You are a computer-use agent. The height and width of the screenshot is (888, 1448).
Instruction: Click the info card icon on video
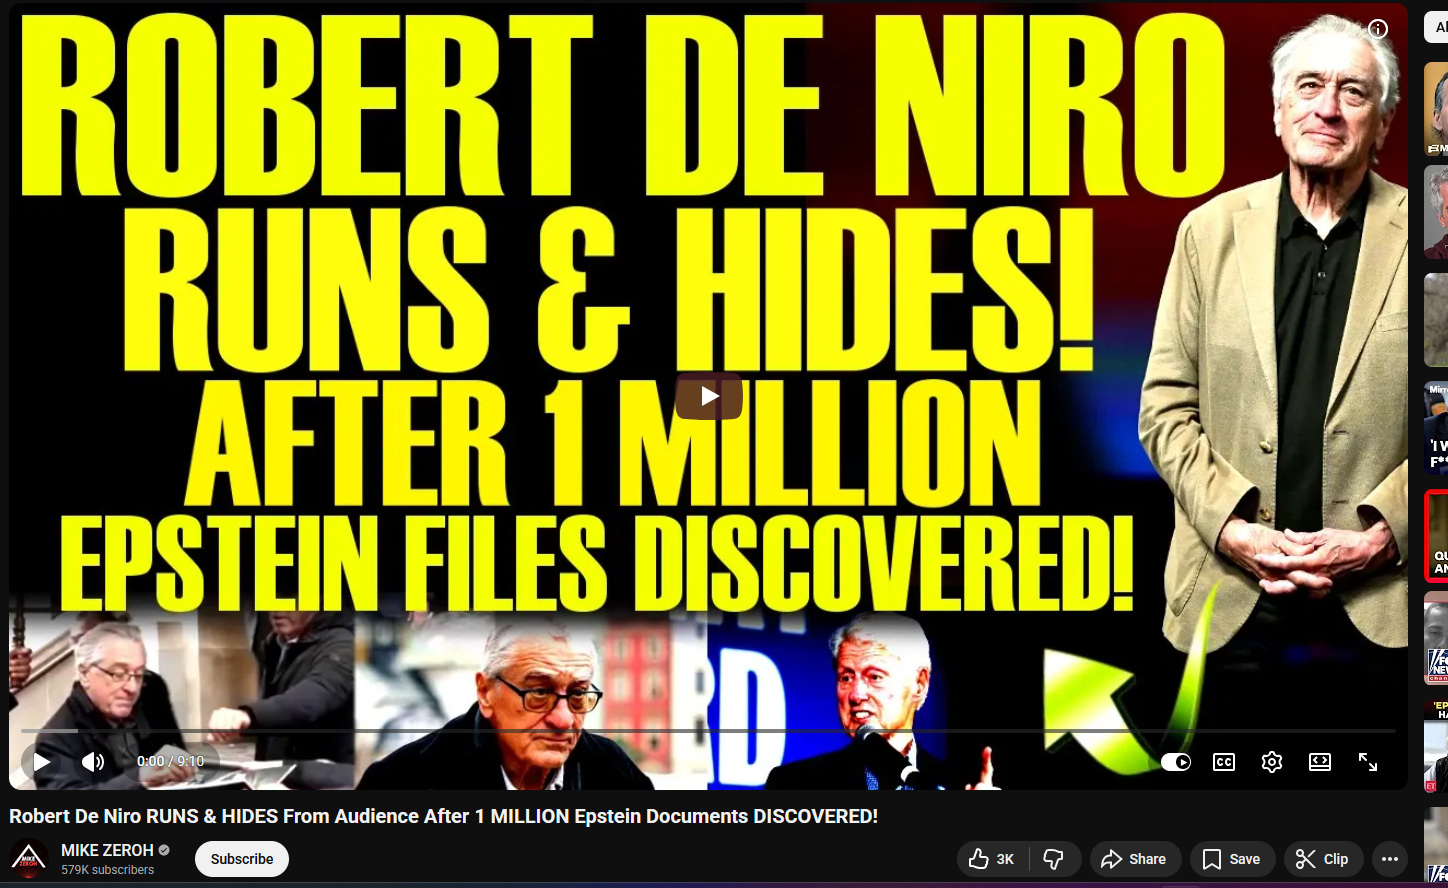coord(1378,29)
